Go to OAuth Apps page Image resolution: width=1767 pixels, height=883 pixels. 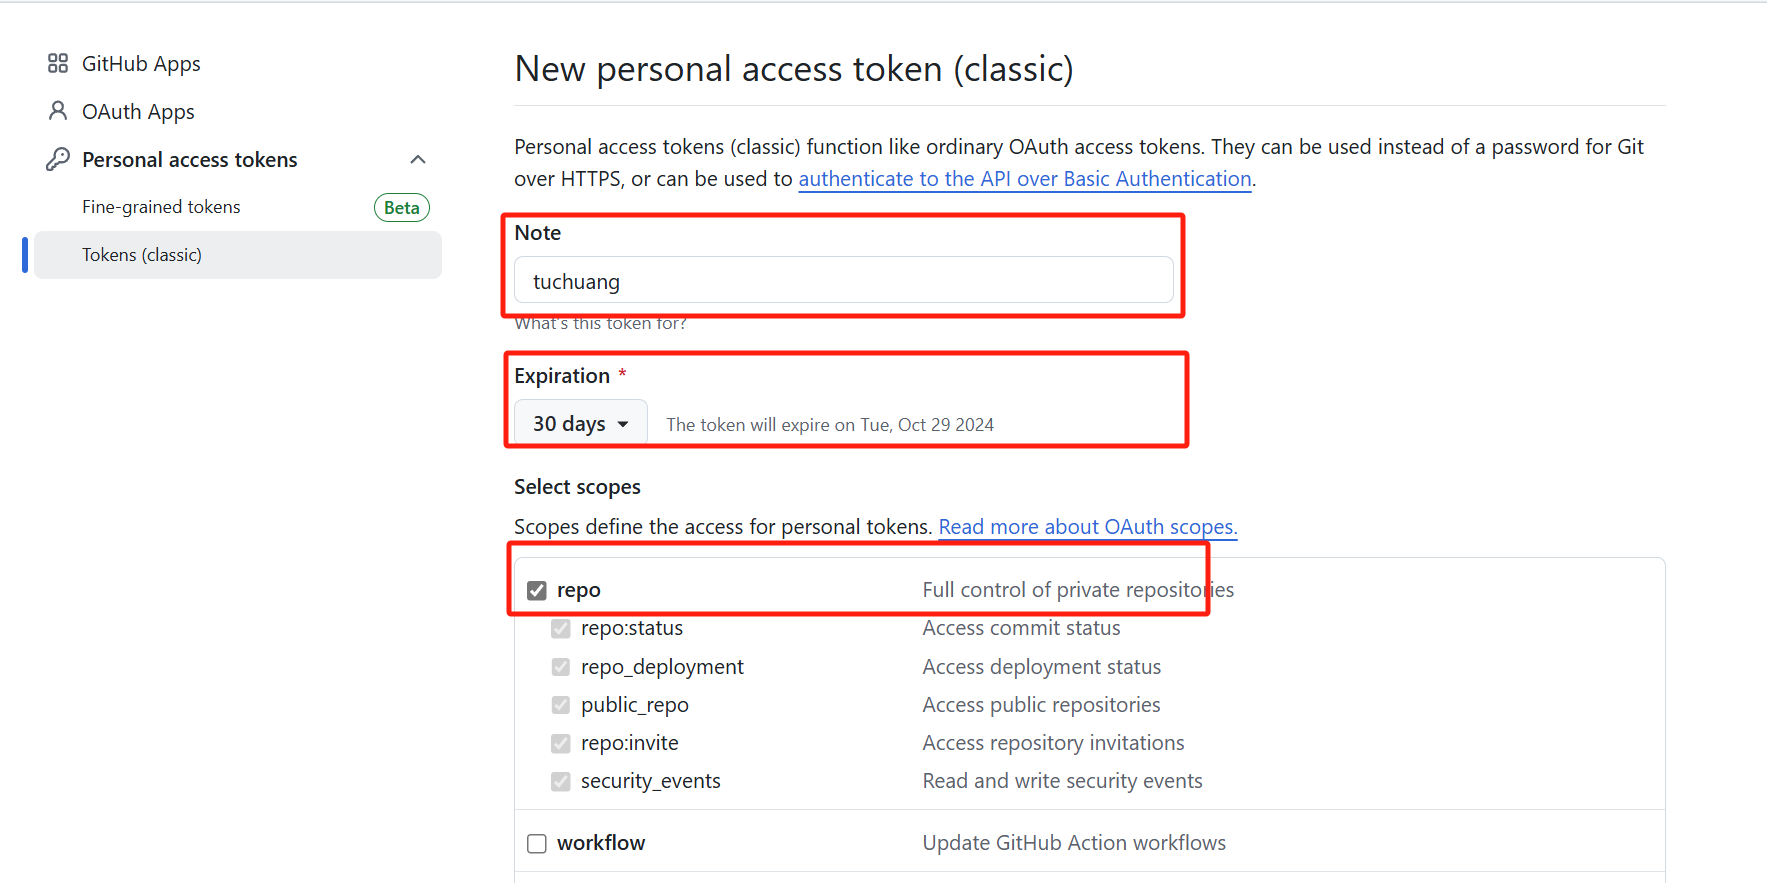coord(138,112)
